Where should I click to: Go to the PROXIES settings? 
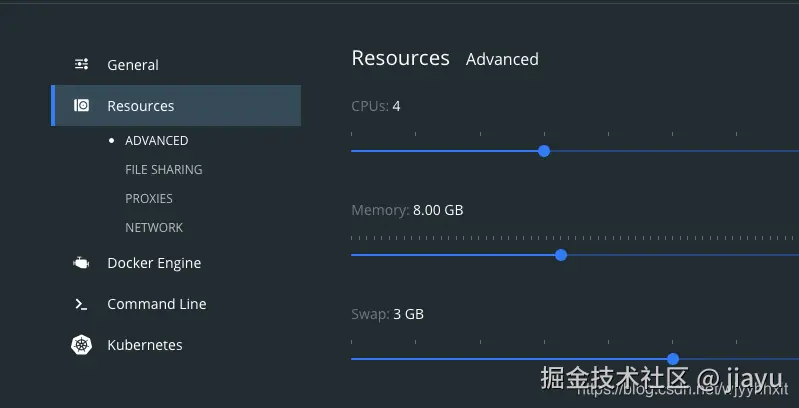pyautogui.click(x=149, y=199)
